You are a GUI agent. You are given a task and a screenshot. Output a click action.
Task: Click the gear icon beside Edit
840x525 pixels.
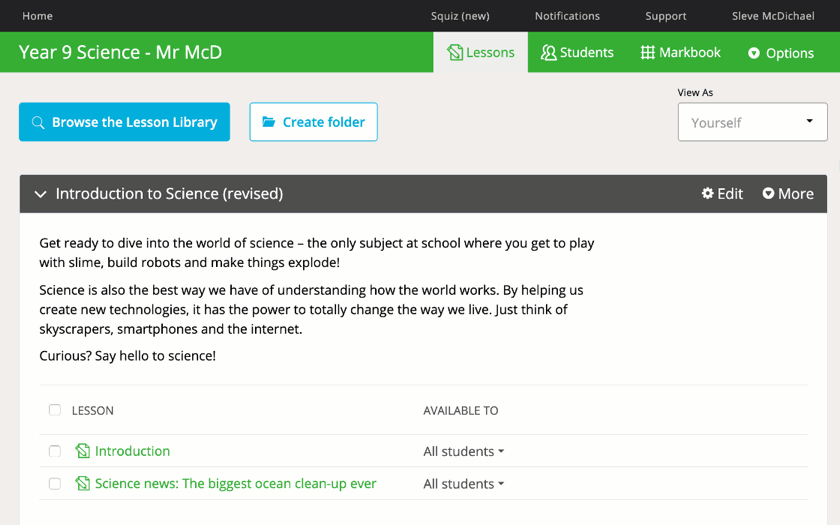pos(708,193)
